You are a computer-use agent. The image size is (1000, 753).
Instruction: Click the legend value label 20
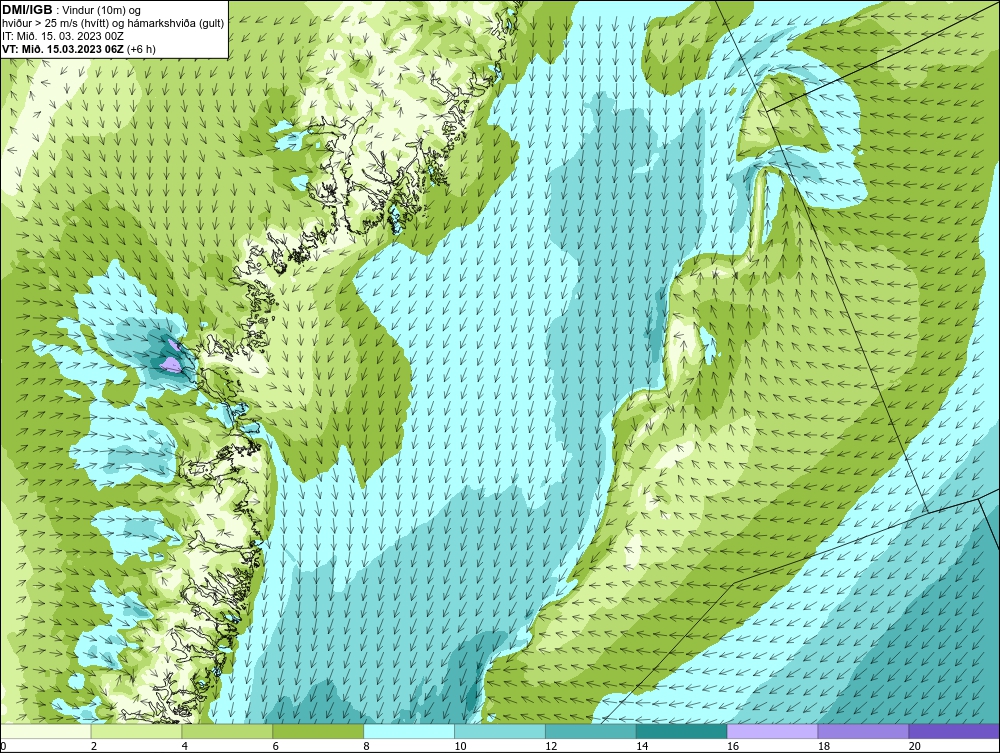[x=915, y=746]
